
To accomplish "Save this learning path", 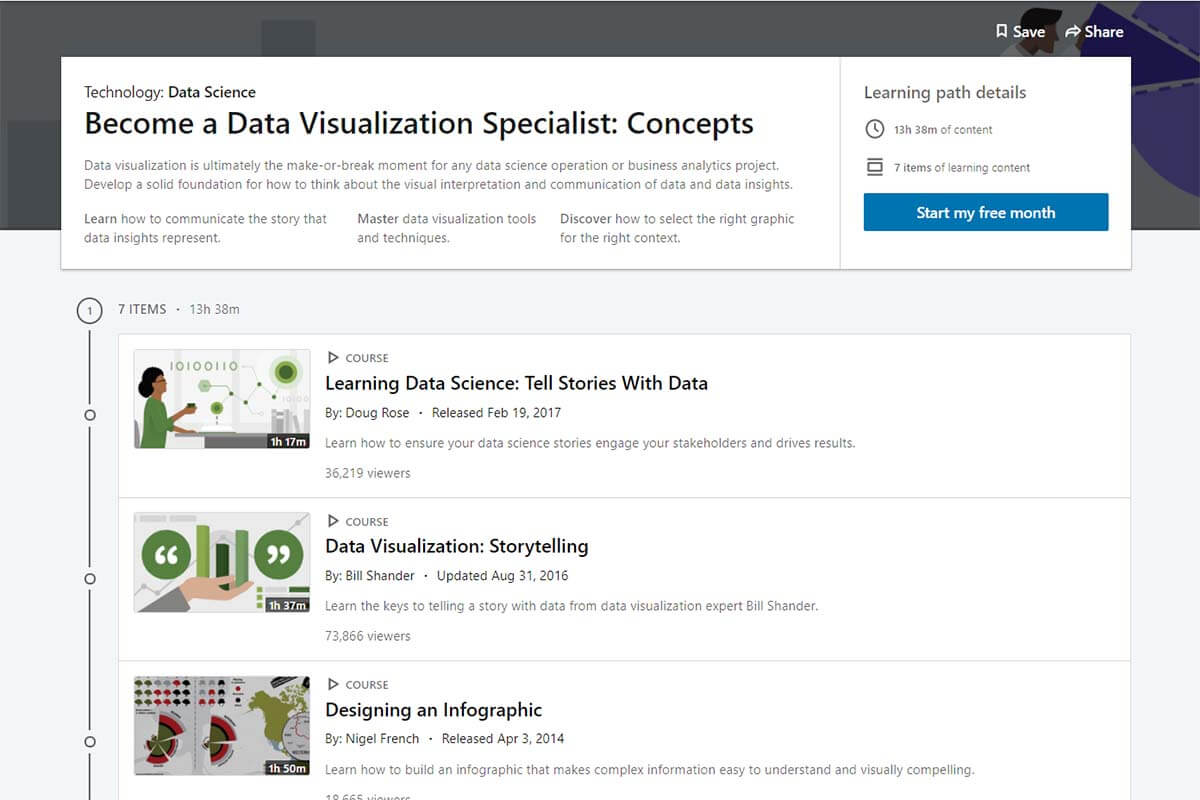I will [x=1020, y=32].
